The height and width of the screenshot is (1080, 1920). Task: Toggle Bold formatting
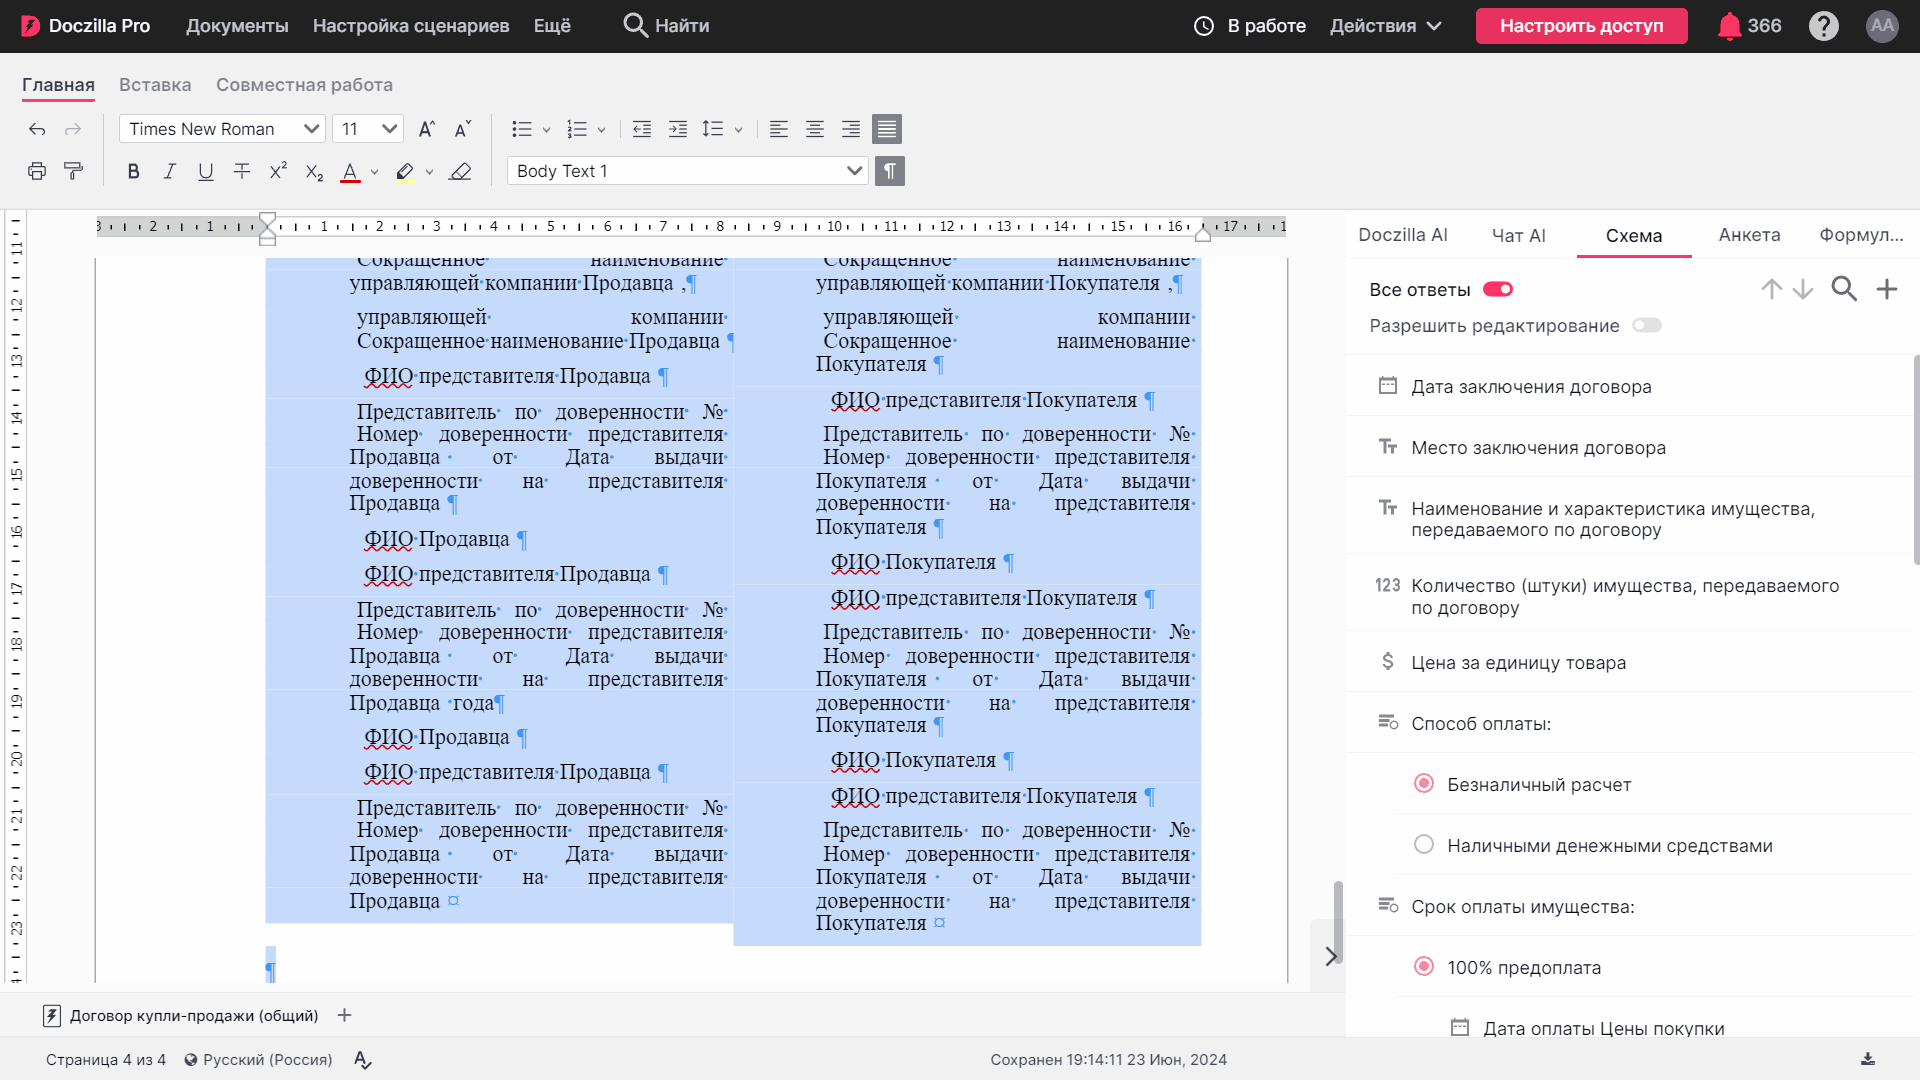pos(133,171)
